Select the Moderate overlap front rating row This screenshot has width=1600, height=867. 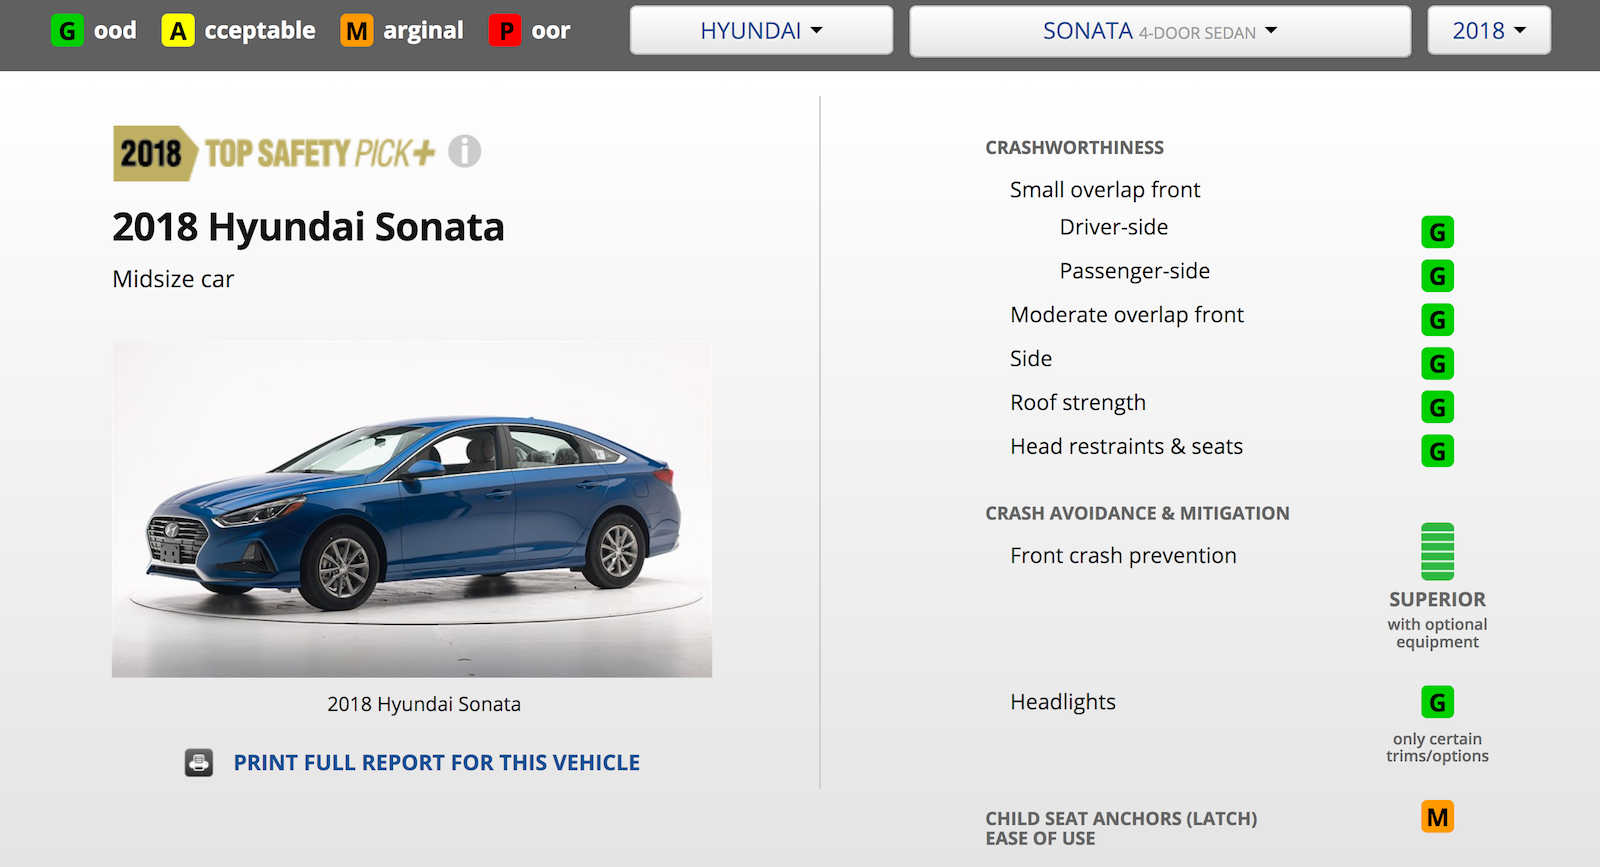pos(1127,315)
